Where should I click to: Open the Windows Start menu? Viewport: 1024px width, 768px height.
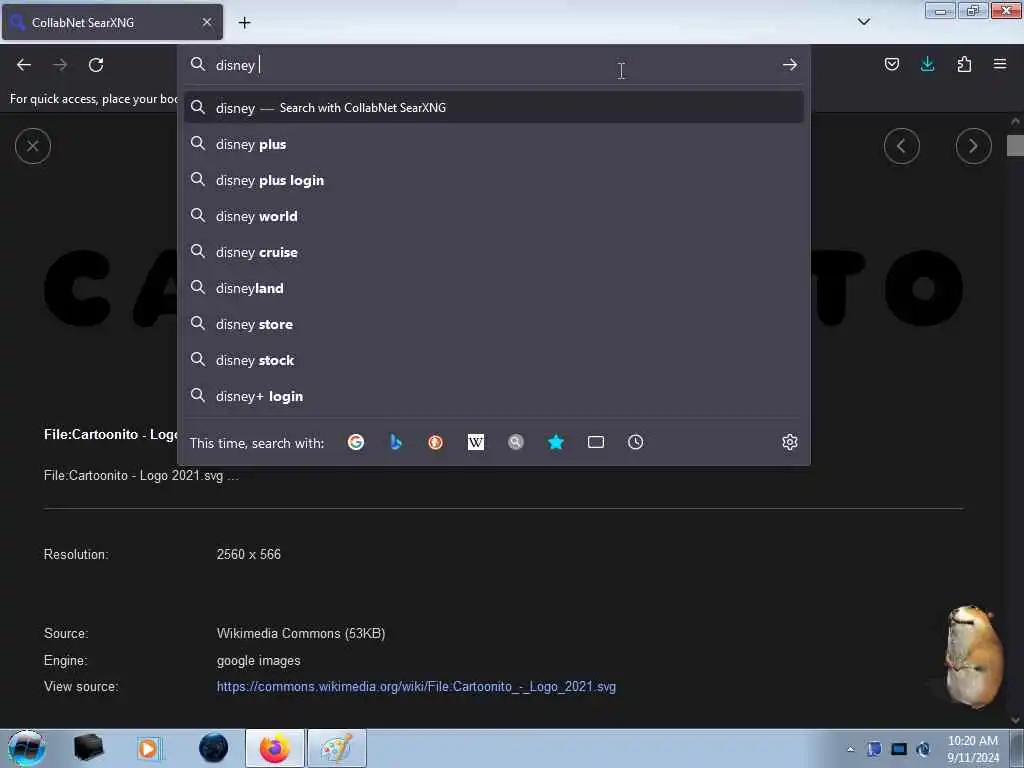pos(26,748)
